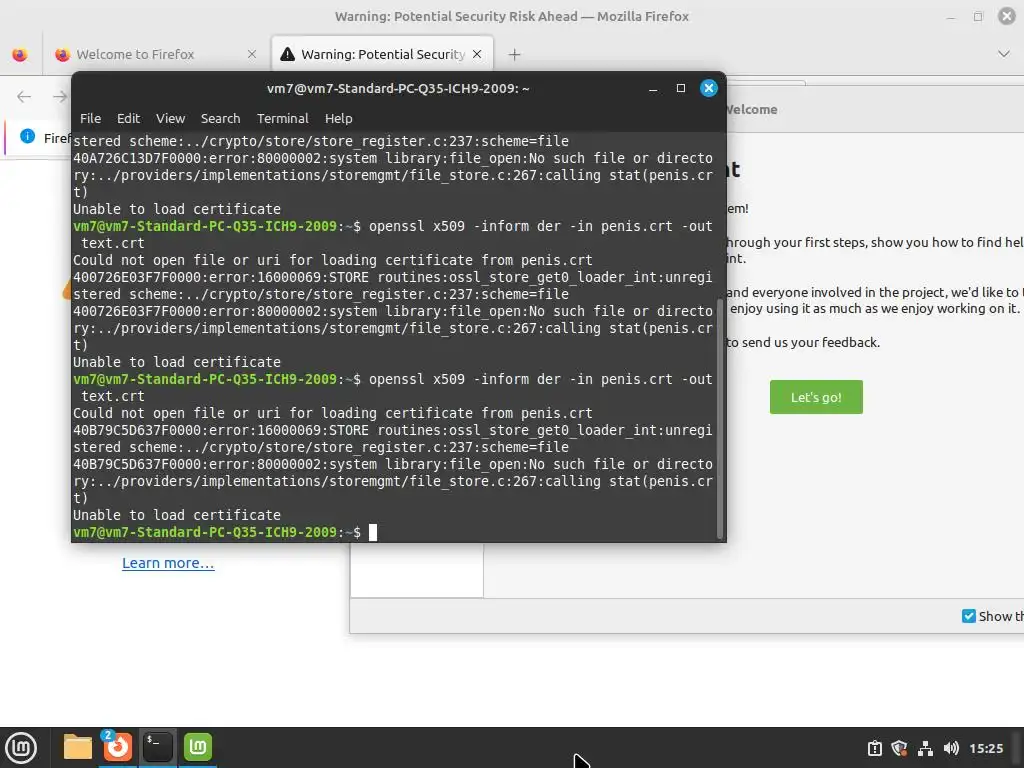Go back in Firefox
1024x768 pixels.
pos(24,97)
